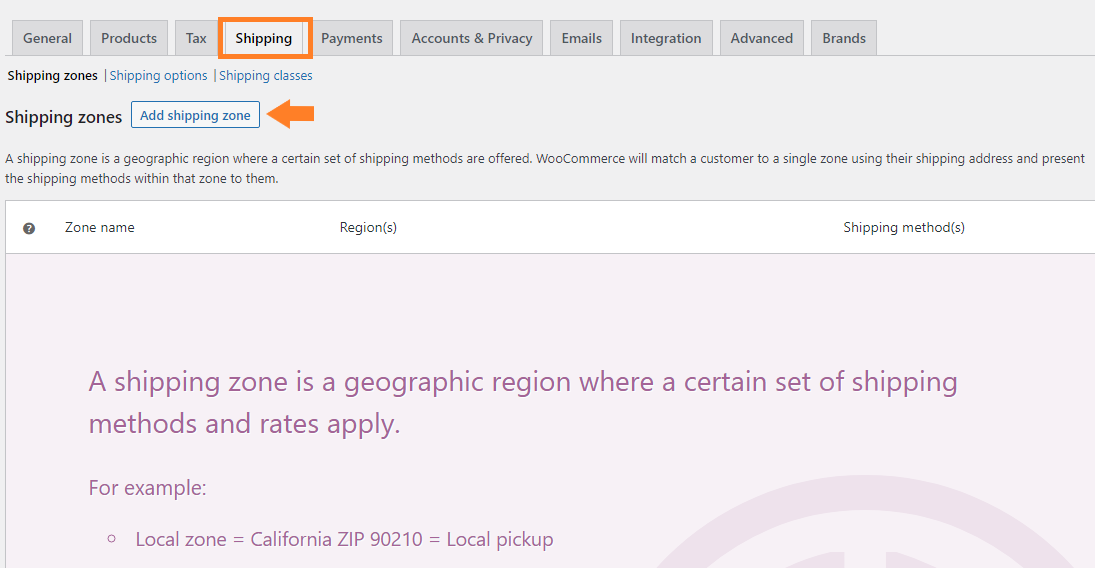The width and height of the screenshot is (1095, 568).
Task: Click the Zone name column header
Action: [100, 227]
